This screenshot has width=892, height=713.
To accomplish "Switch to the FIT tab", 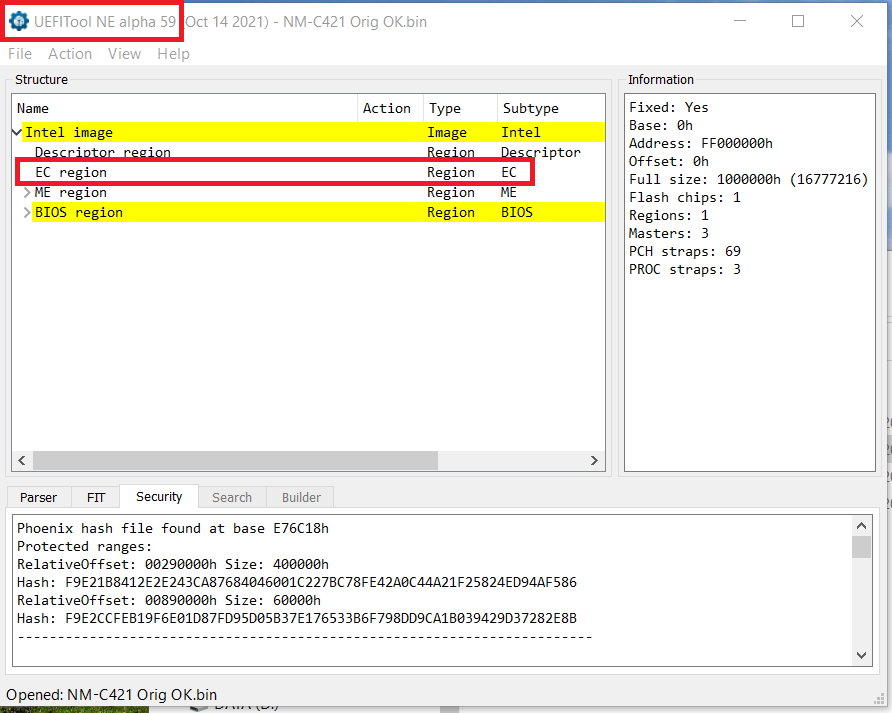I will pos(96,497).
